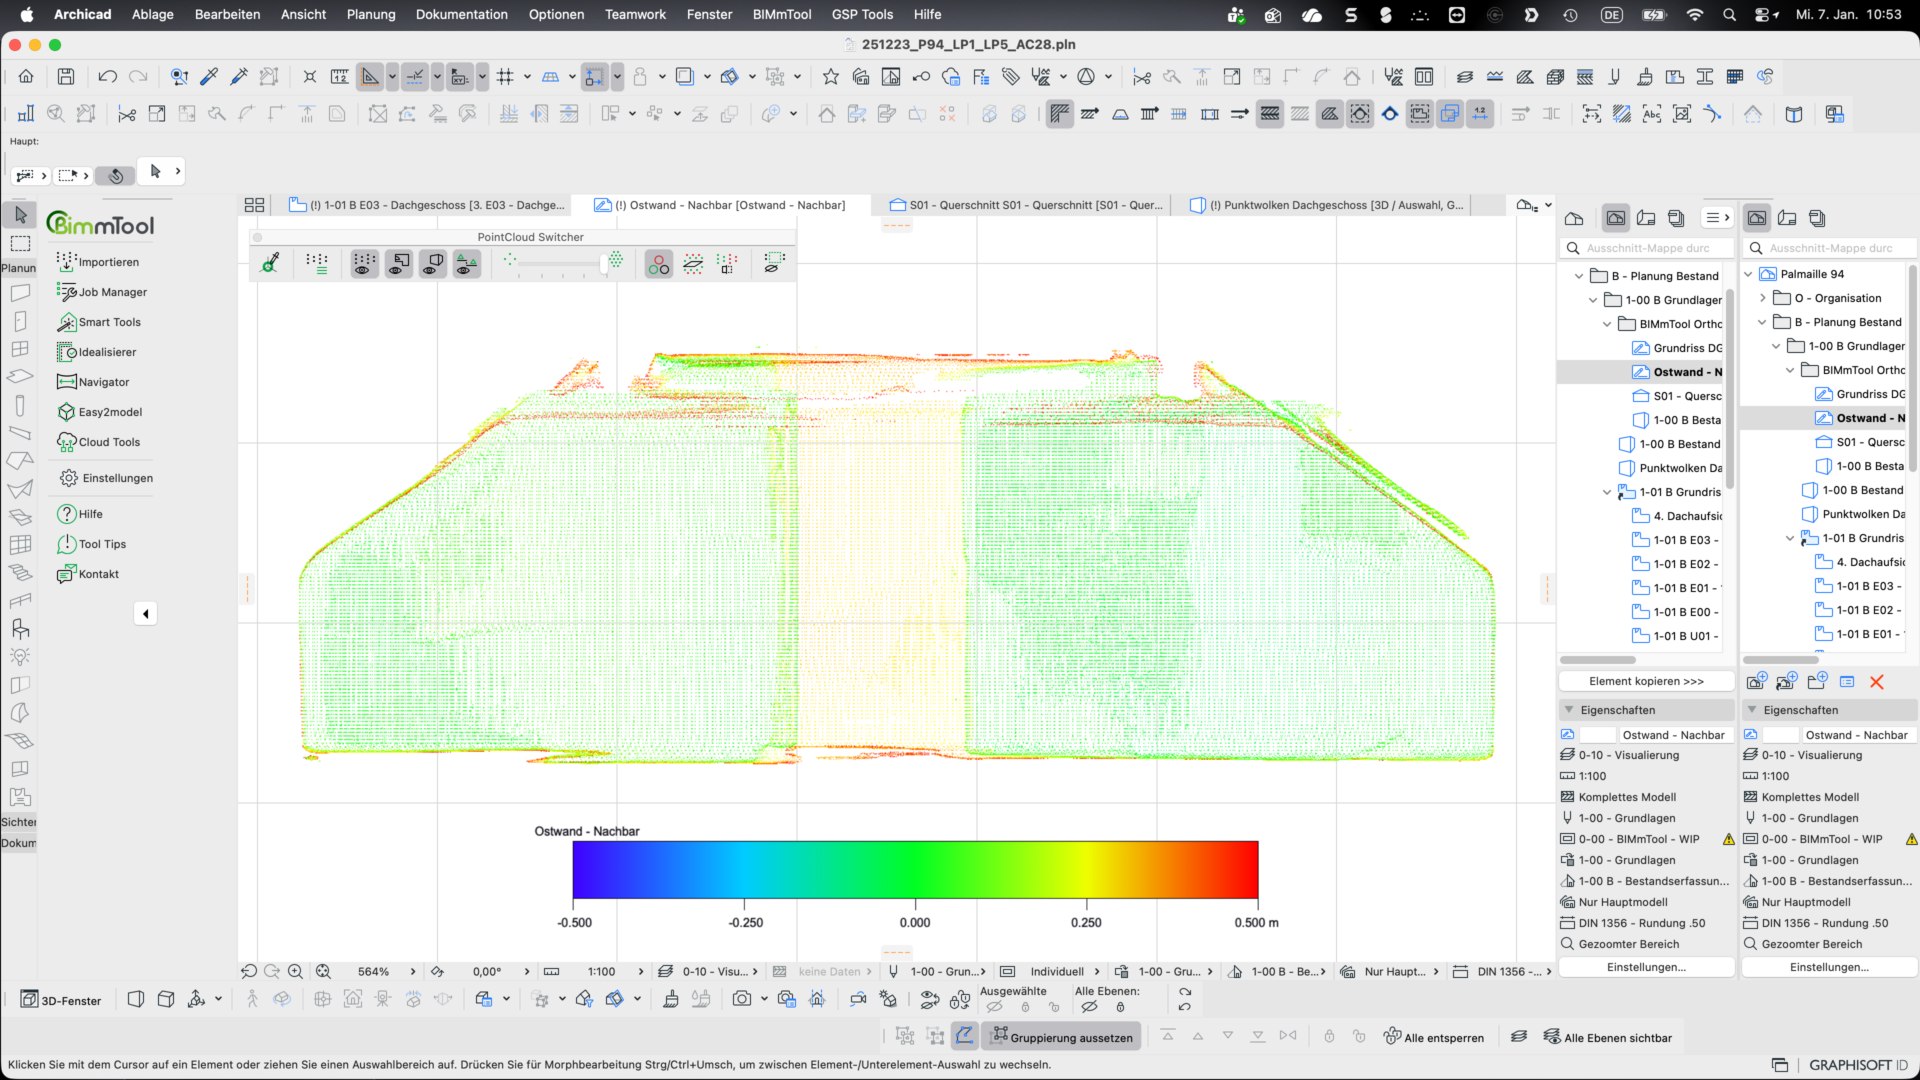Toggle Gruppierung aussetzen
The image size is (1920, 1080).
1062,1037
